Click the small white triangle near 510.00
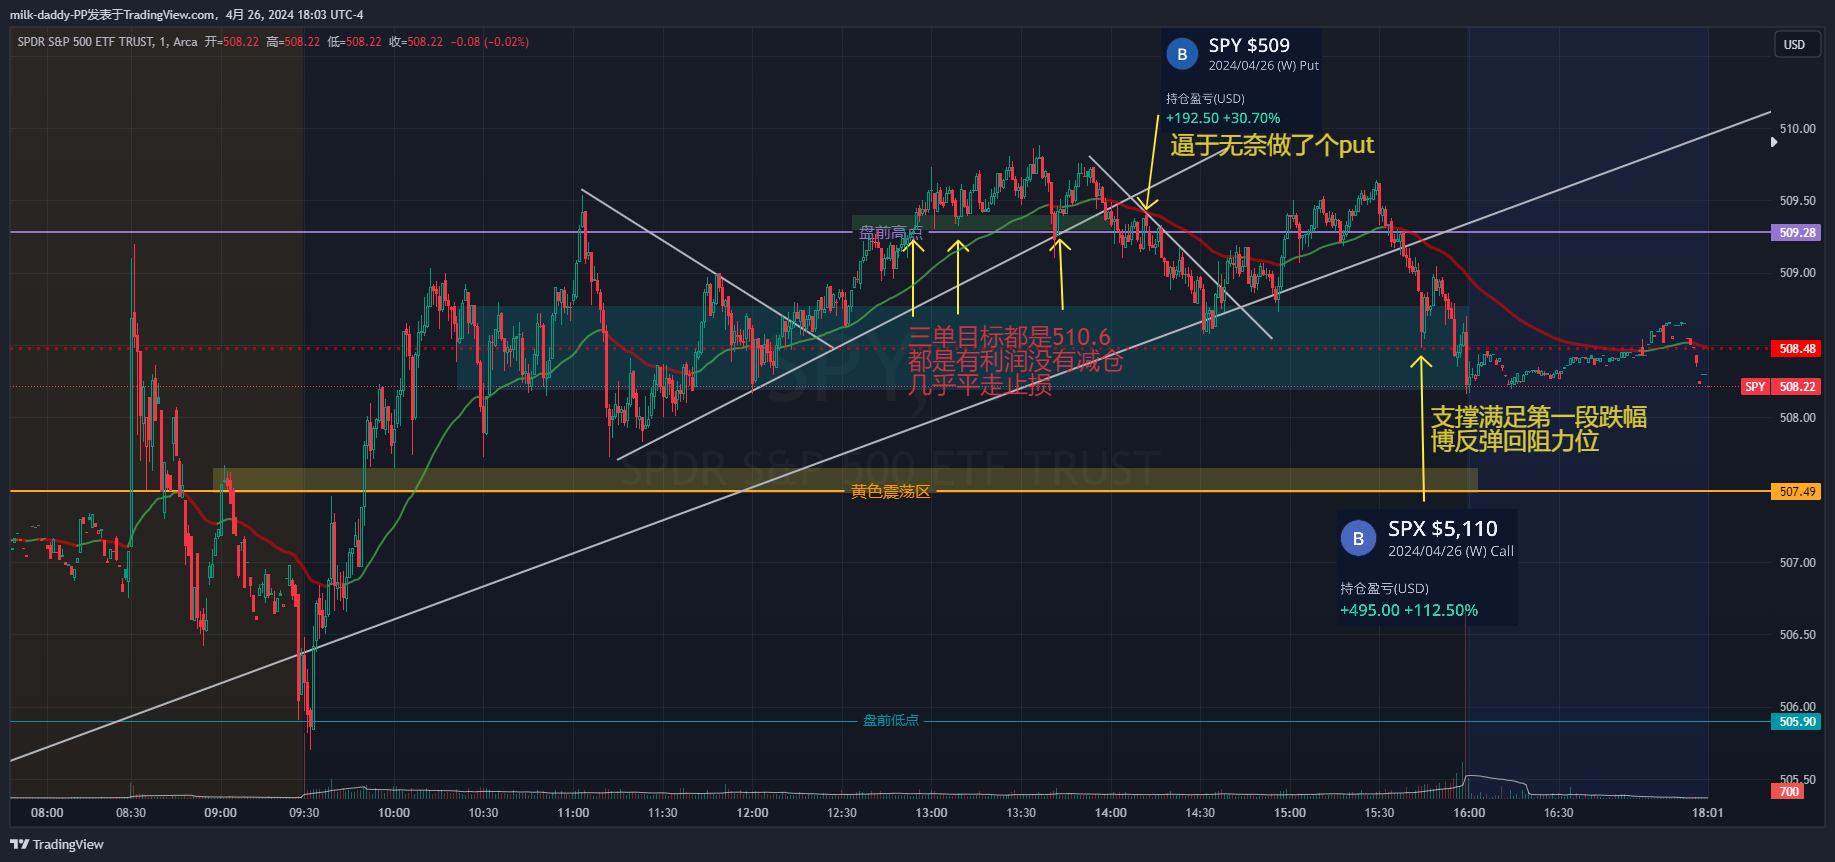The image size is (1835, 862). (x=1773, y=142)
